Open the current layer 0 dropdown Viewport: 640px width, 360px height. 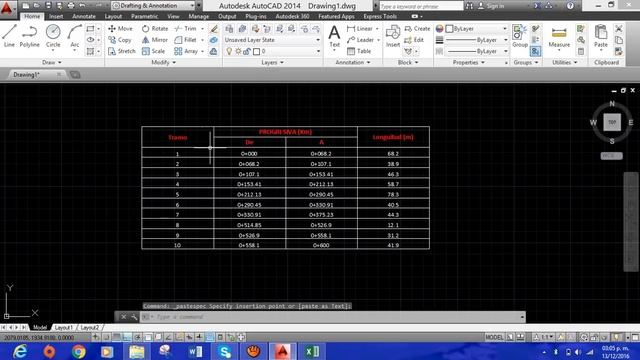click(272, 51)
